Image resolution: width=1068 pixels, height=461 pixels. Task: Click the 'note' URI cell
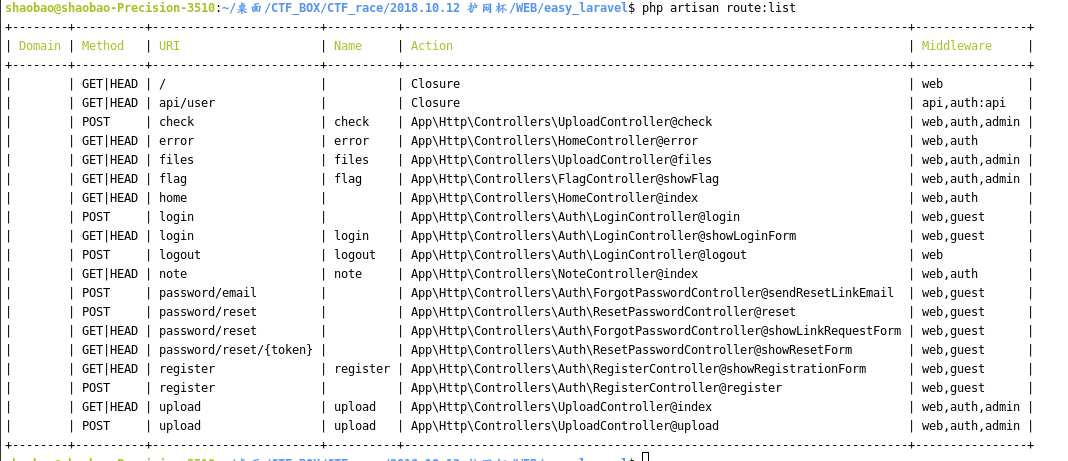(x=173, y=274)
